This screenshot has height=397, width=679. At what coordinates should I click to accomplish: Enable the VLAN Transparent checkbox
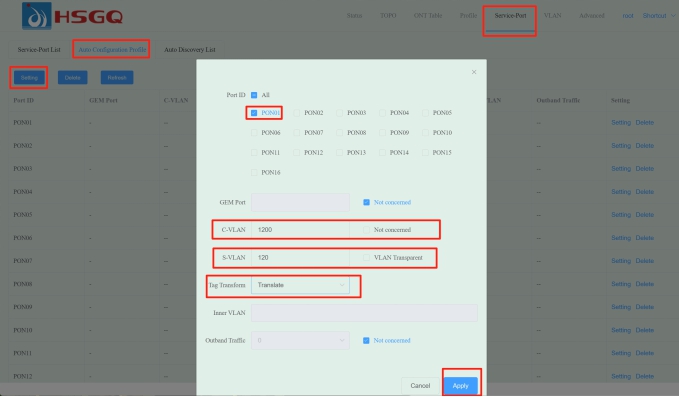point(366,257)
